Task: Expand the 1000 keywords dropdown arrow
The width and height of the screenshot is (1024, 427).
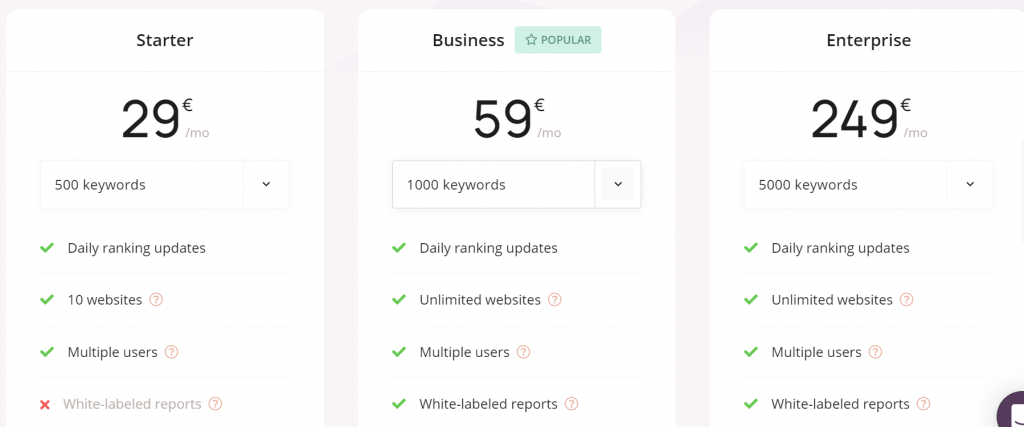Action: coord(618,184)
